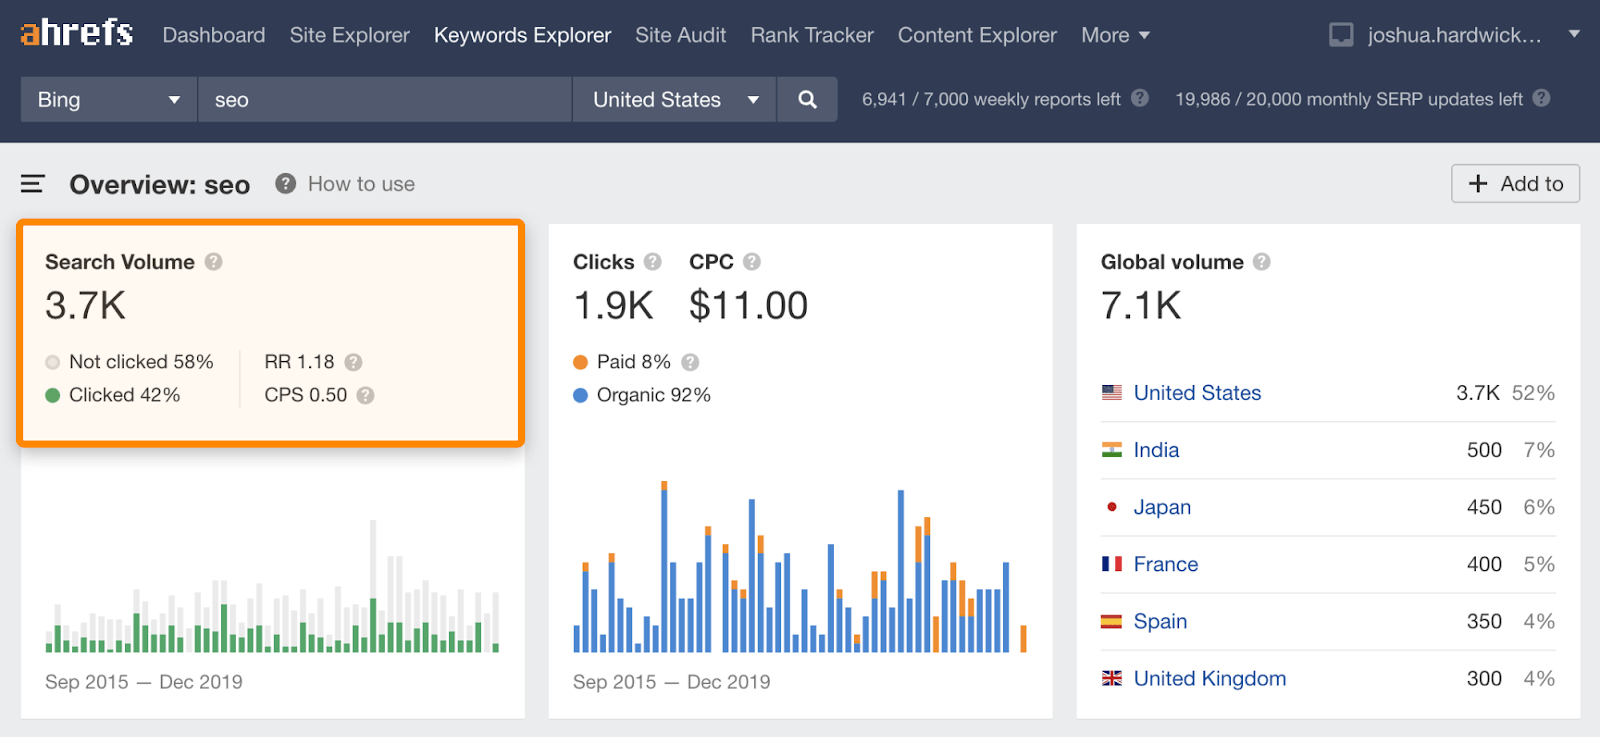The height and width of the screenshot is (737, 1600).
Task: Click help icon next to Global volume
Action: 1262,262
